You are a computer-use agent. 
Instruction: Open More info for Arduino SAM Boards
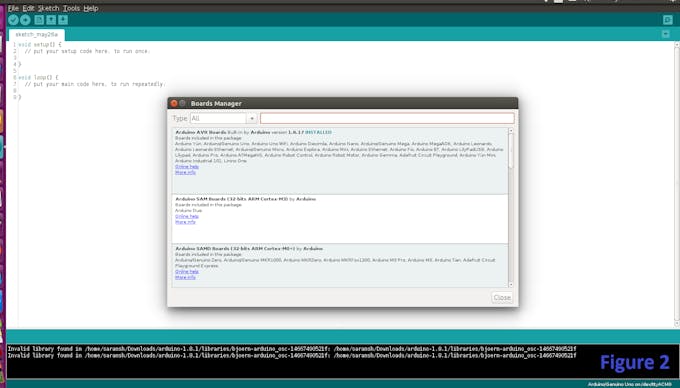point(185,222)
